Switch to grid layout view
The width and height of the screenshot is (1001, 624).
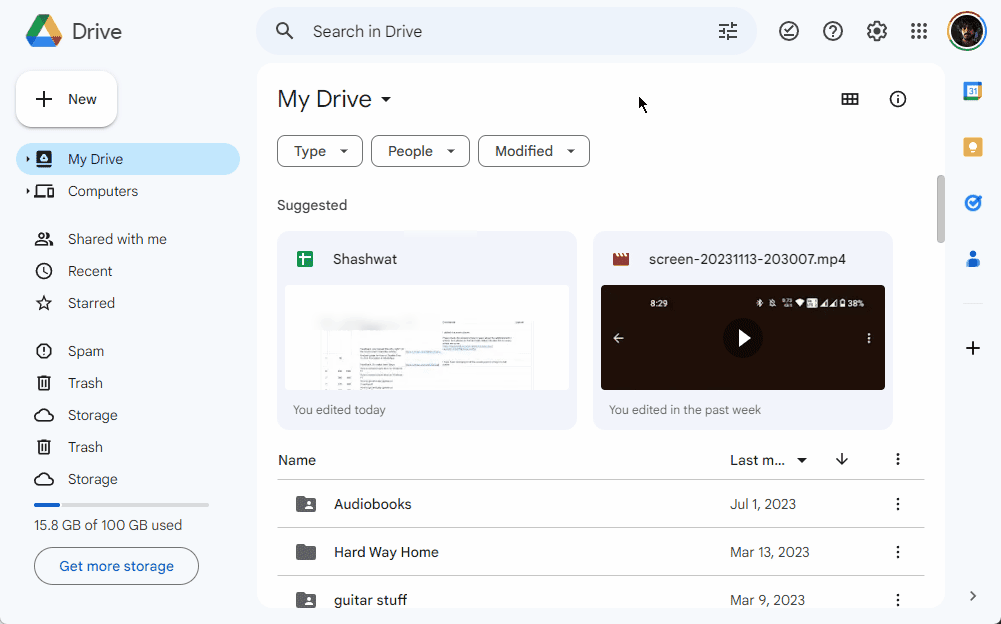coord(850,99)
